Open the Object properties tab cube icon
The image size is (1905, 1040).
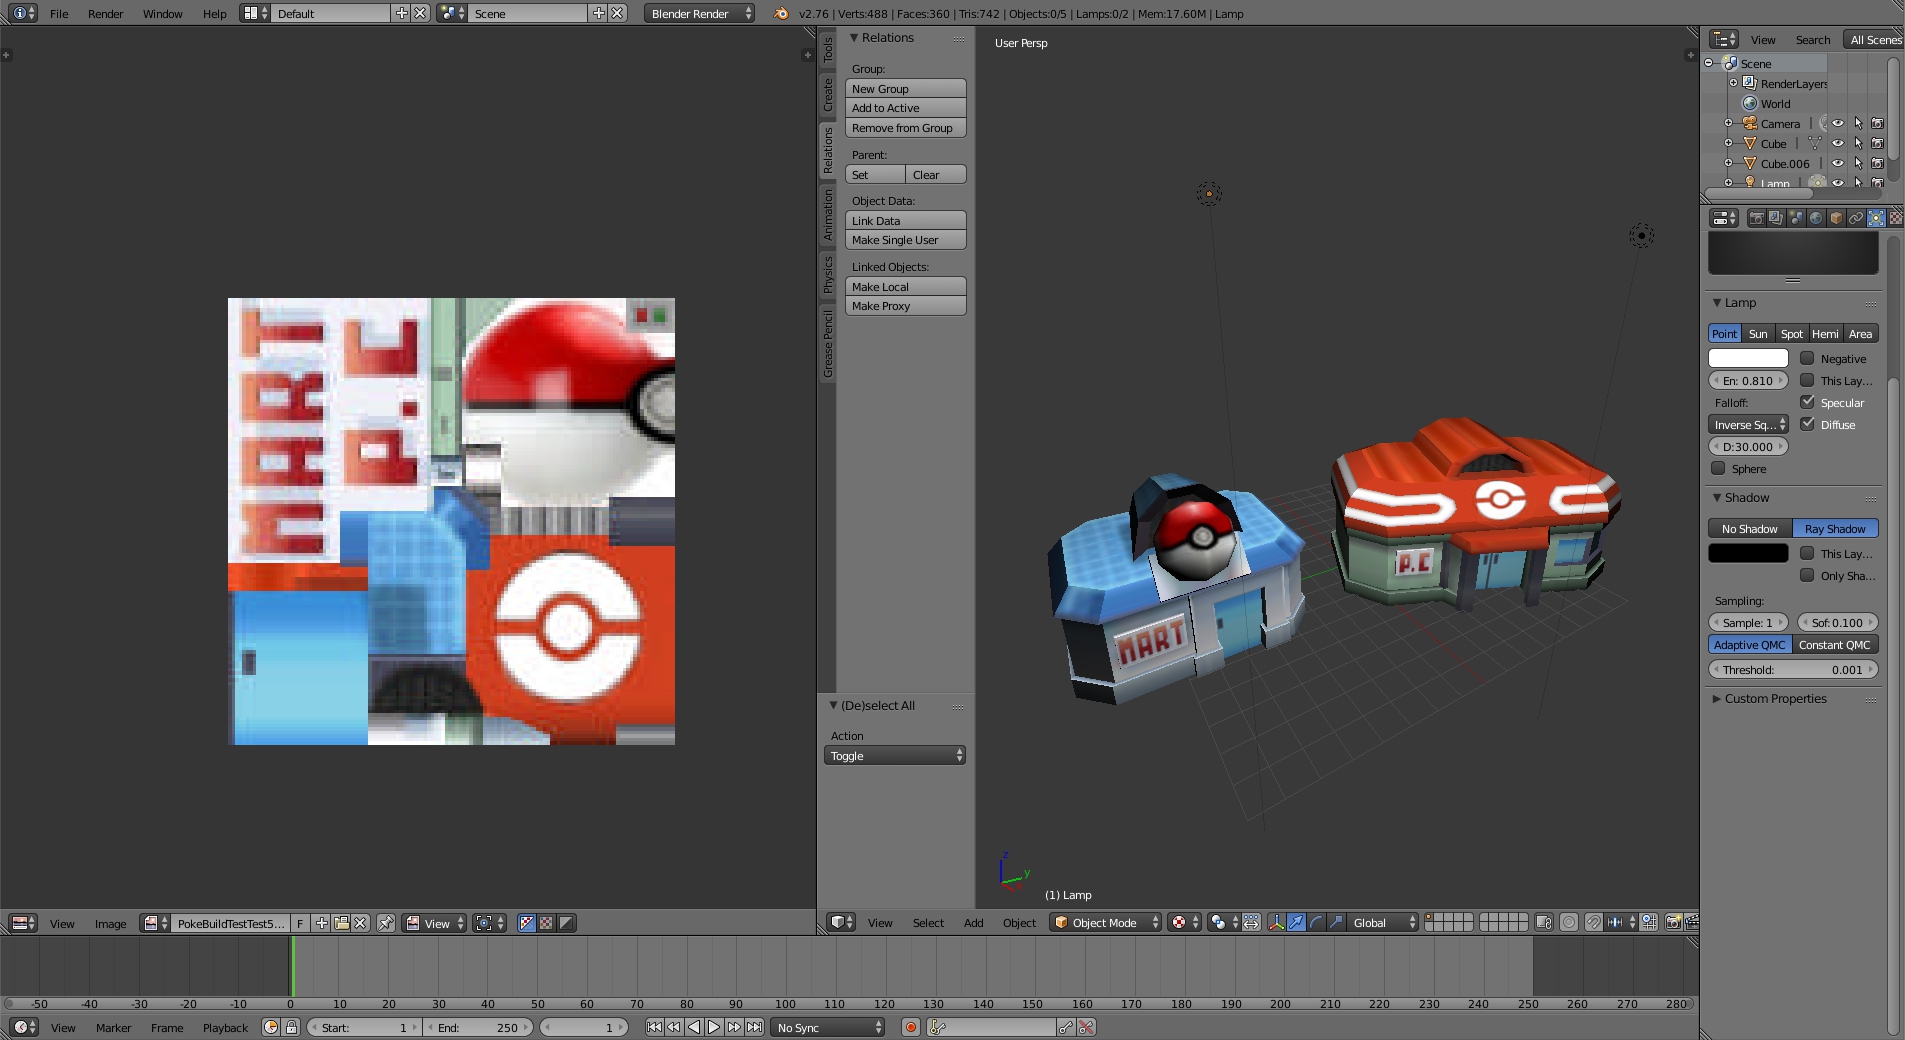pos(1836,218)
